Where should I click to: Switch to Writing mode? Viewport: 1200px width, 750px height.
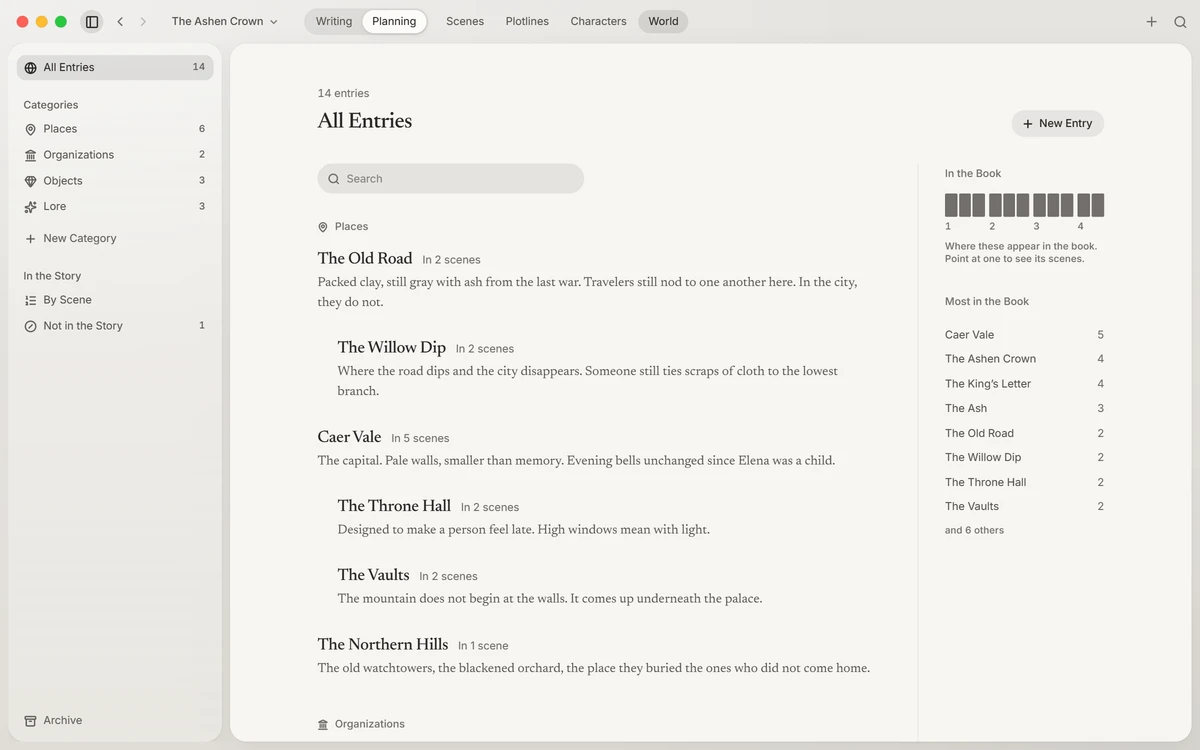coord(334,21)
